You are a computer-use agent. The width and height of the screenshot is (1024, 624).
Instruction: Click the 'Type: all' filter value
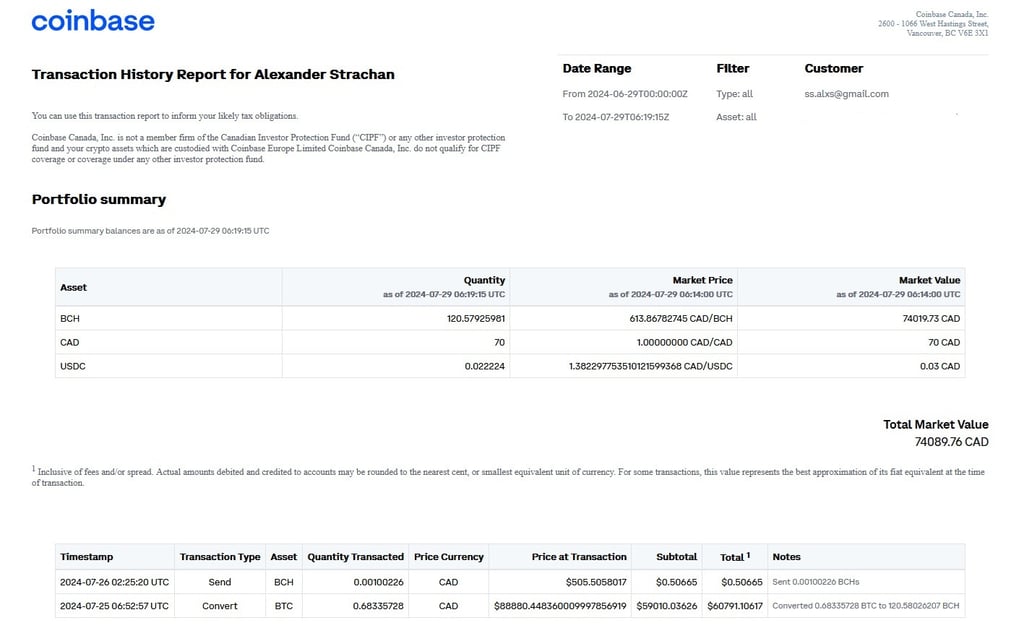735,94
